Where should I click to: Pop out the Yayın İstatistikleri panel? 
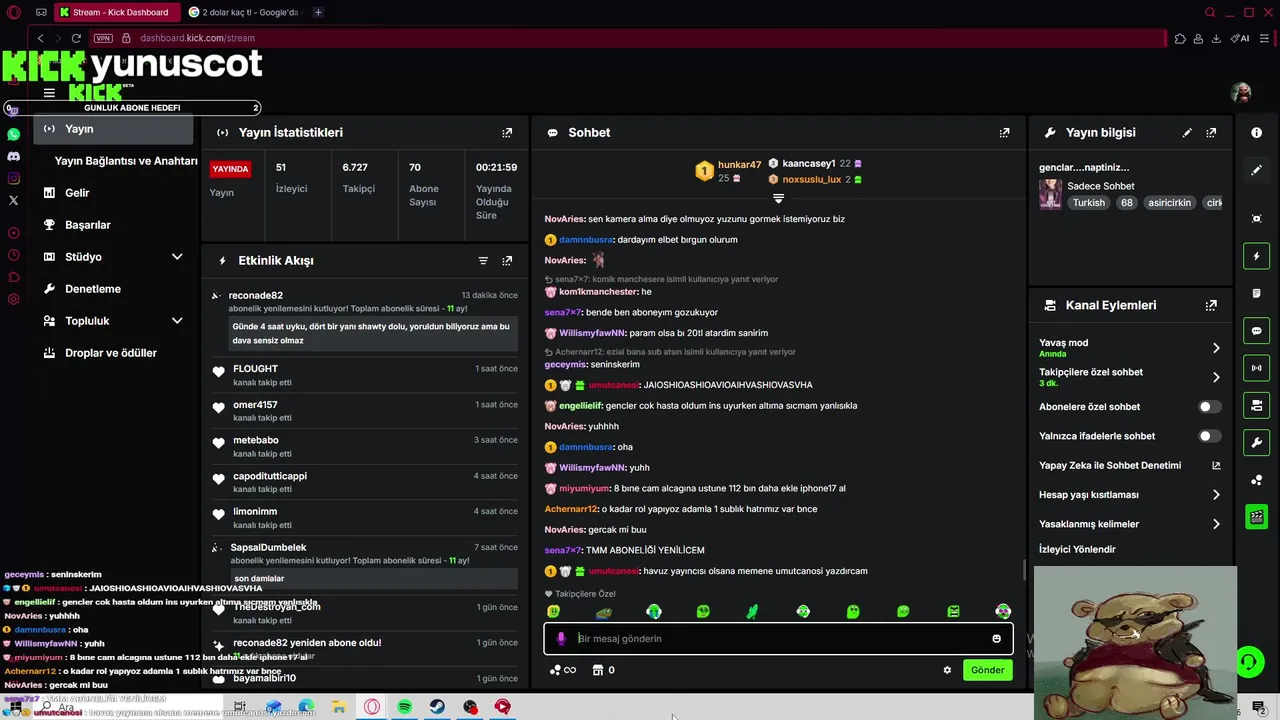click(507, 133)
